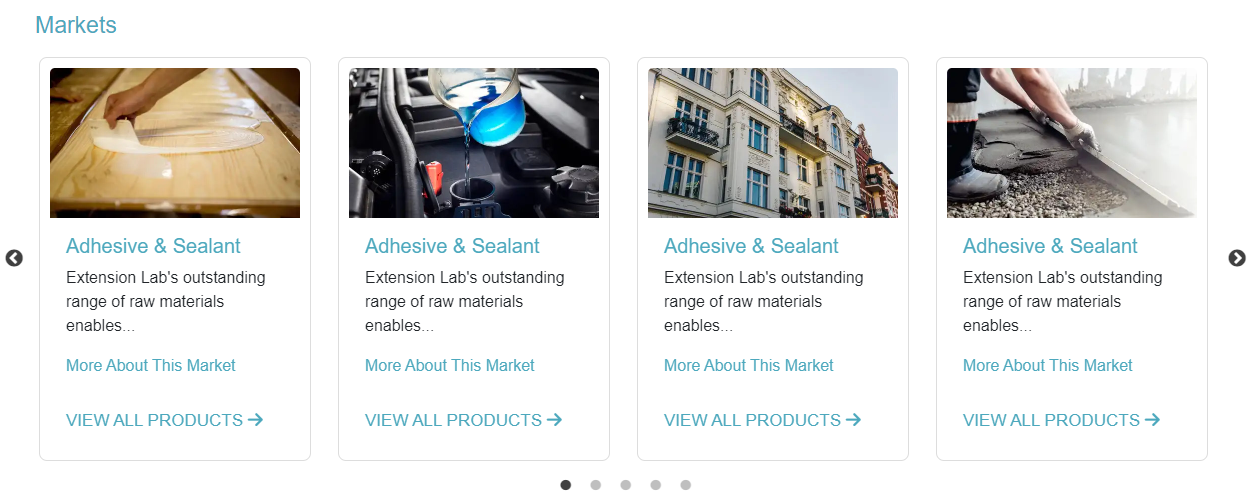Open the building facade image
1252x500 pixels.
[773, 143]
